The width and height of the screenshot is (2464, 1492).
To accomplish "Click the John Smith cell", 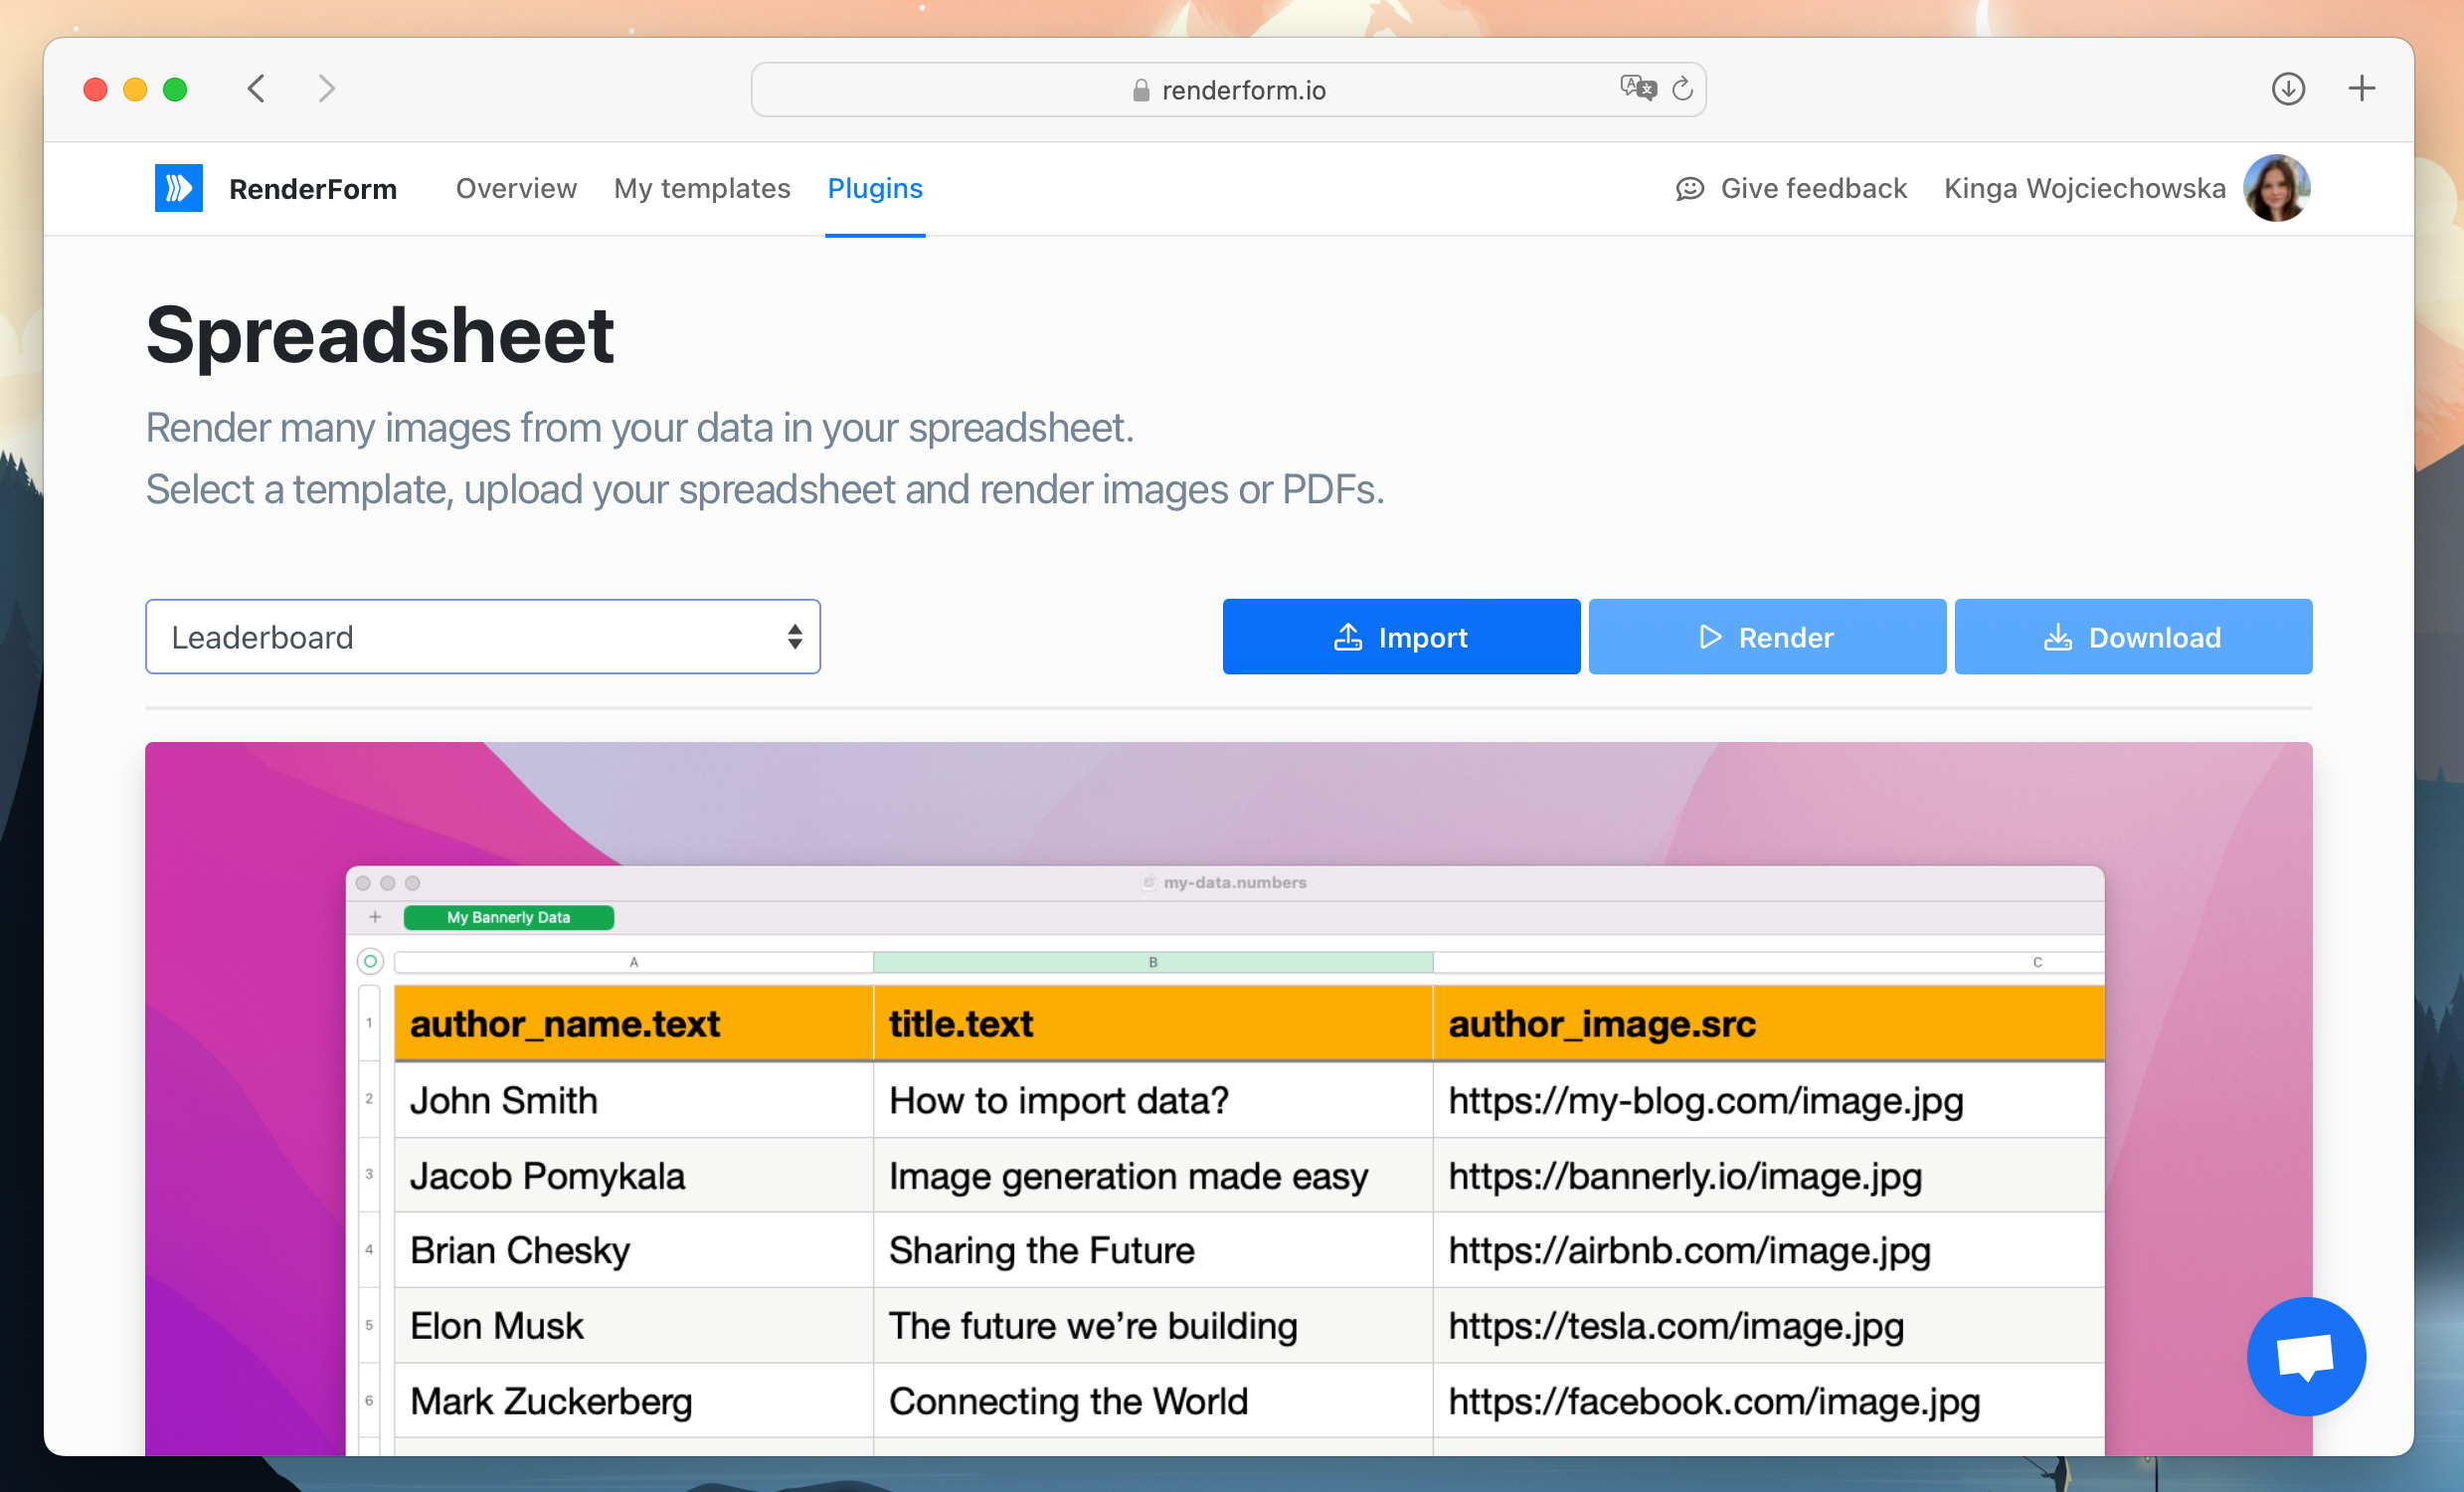I will click(x=634, y=1100).
